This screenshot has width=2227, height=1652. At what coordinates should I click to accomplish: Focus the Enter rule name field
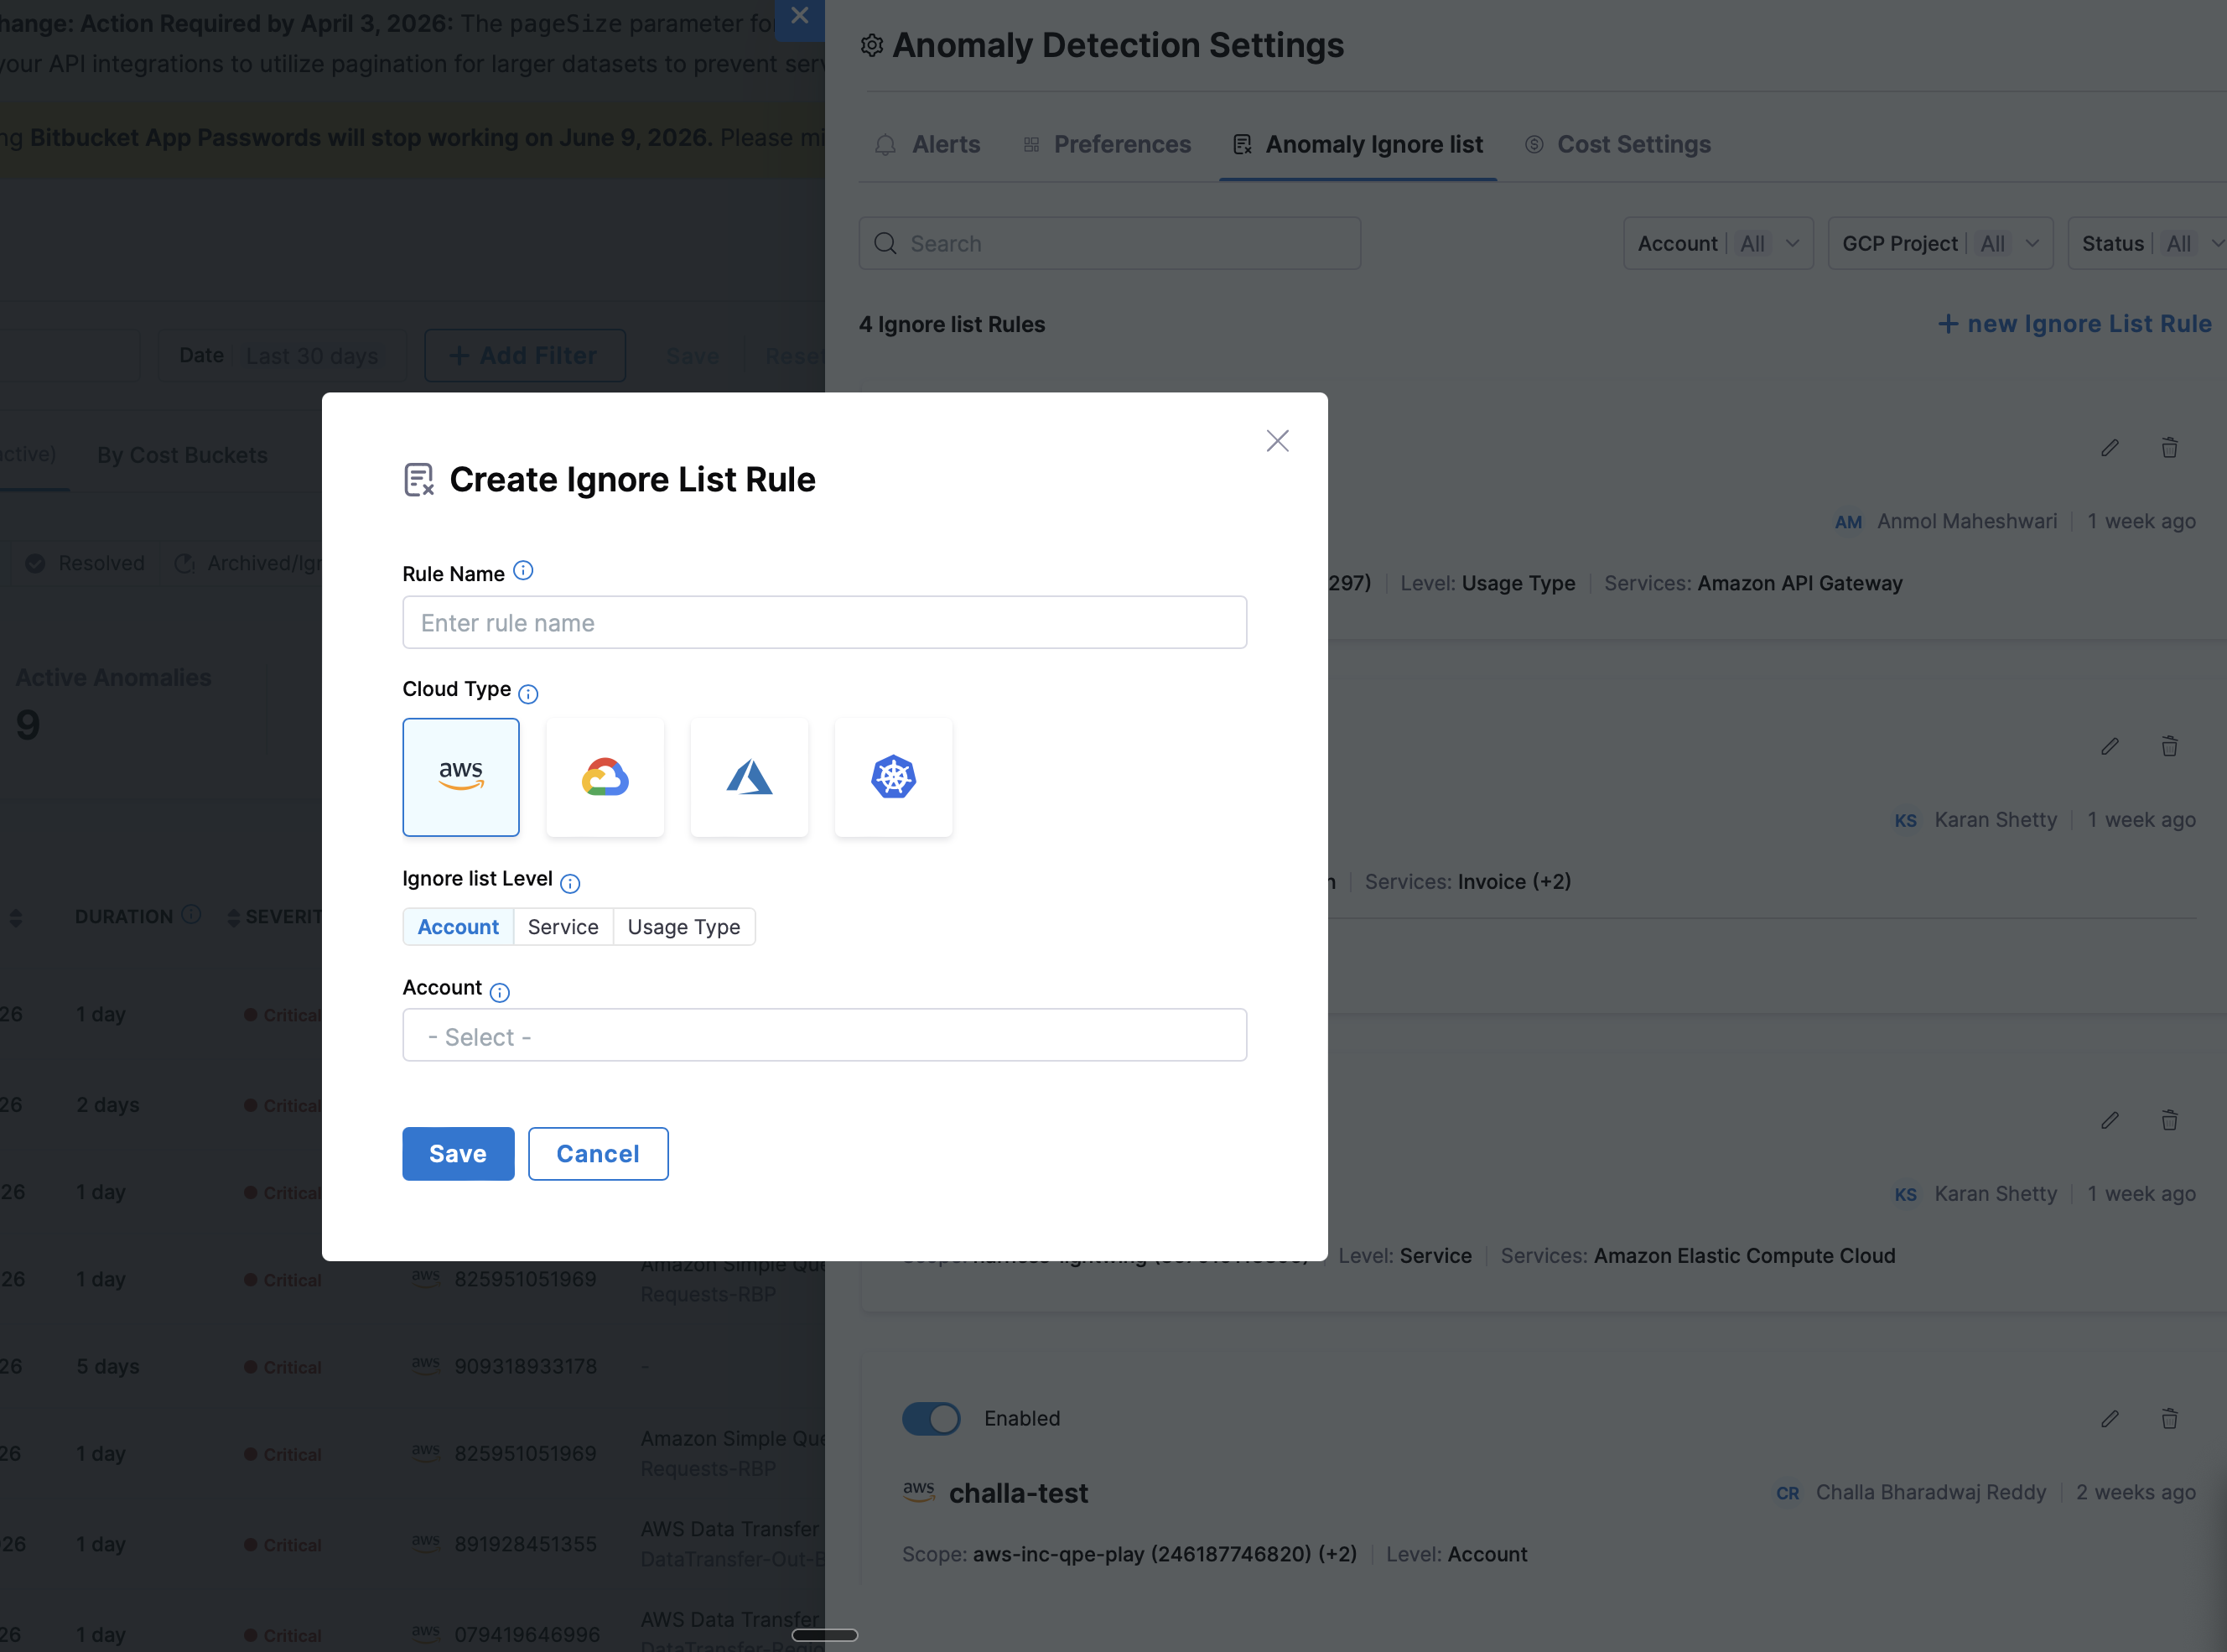pos(824,623)
